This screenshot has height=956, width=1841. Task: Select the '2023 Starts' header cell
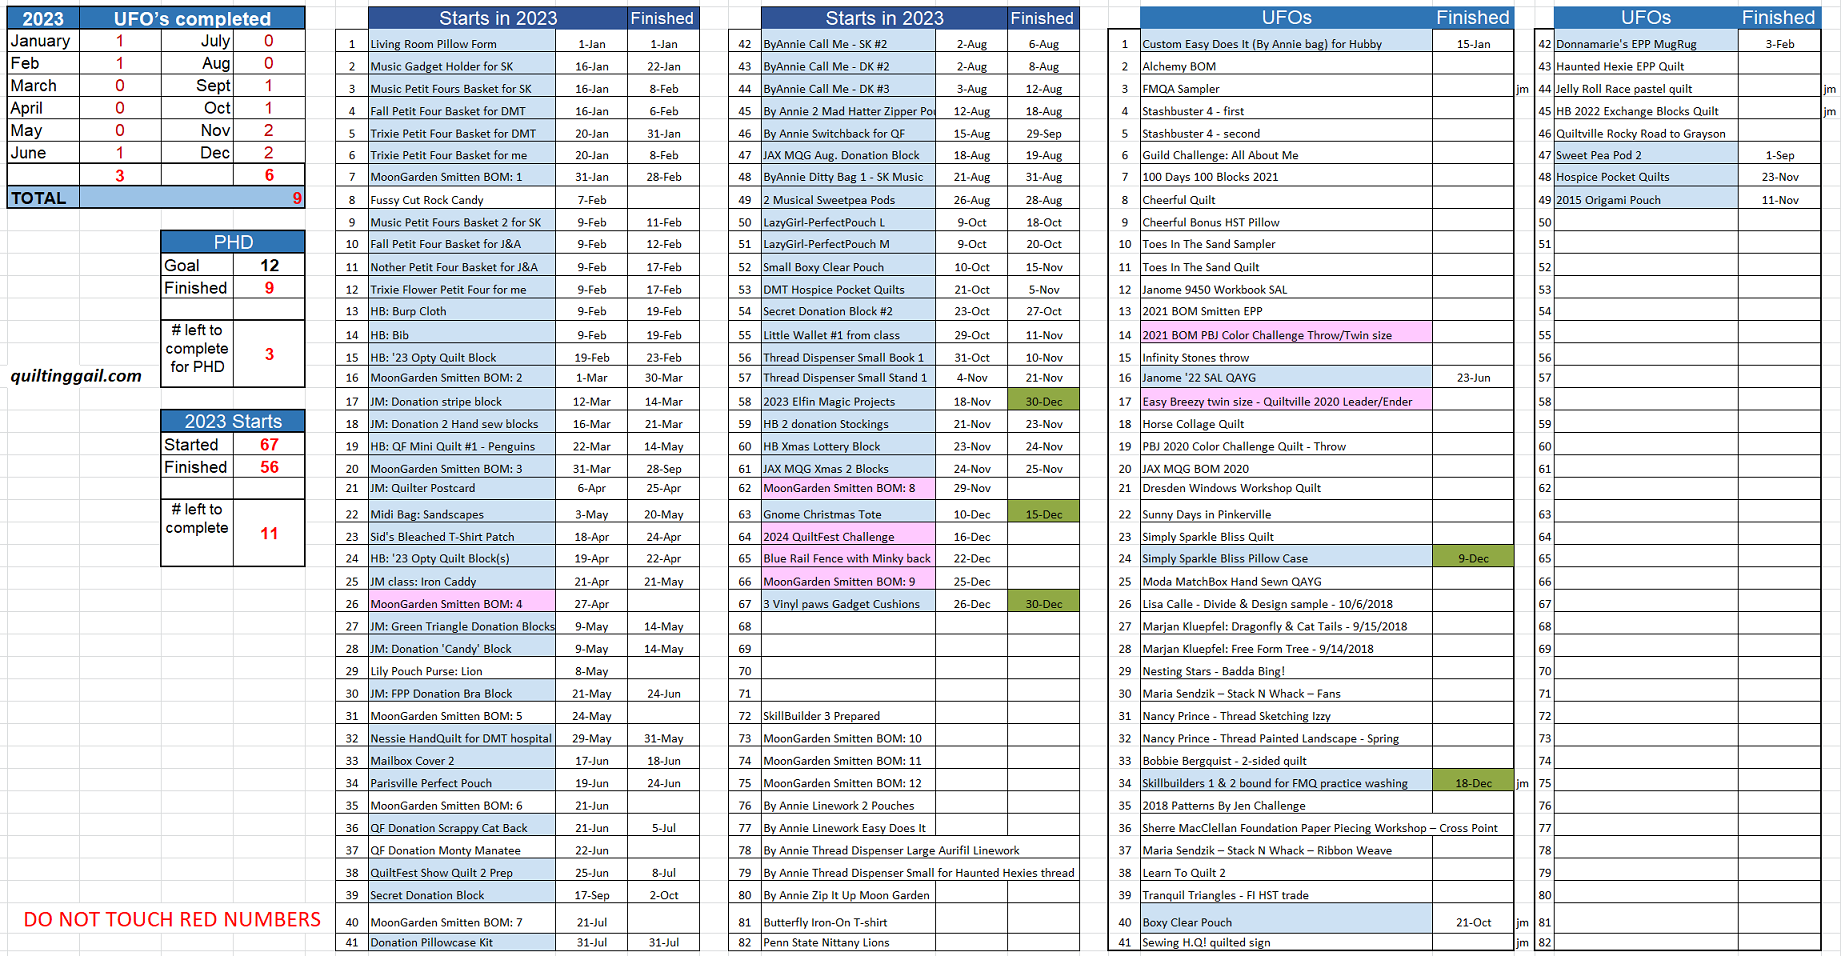click(233, 421)
